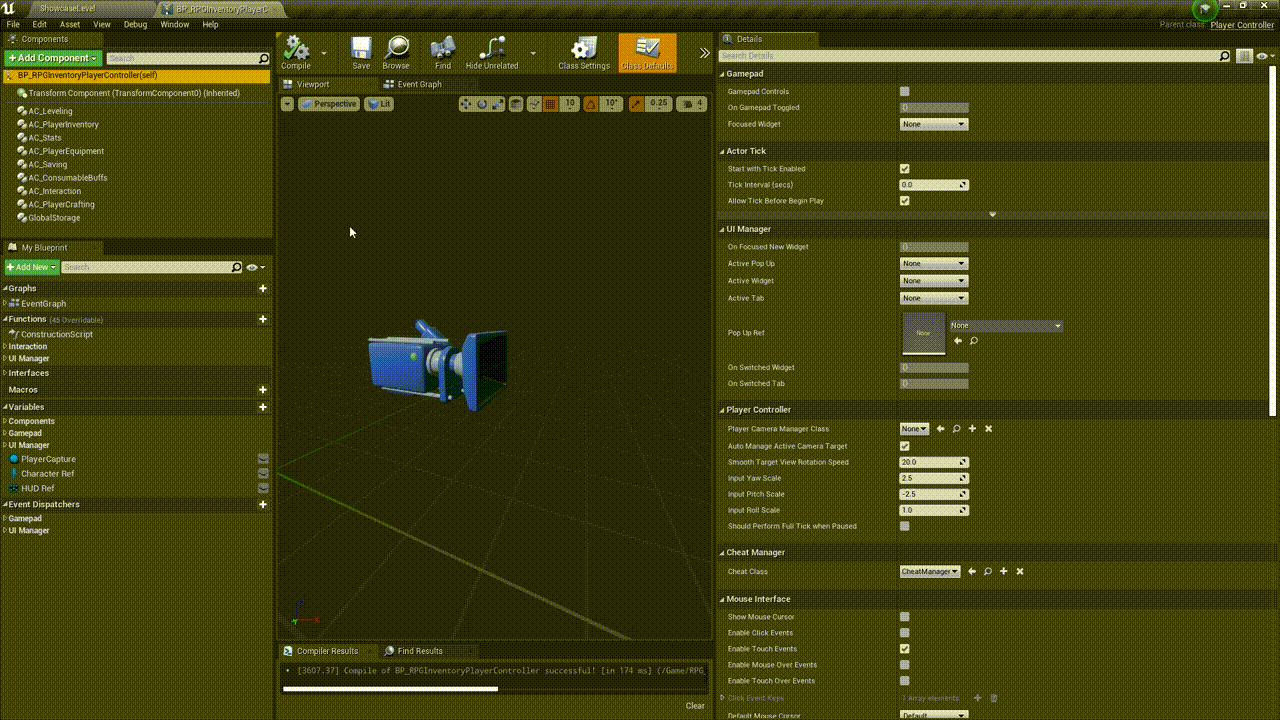Viewport: 1280px width, 720px height.
Task: Use selected asset arrow for Pop Up Ref
Action: (x=958, y=341)
